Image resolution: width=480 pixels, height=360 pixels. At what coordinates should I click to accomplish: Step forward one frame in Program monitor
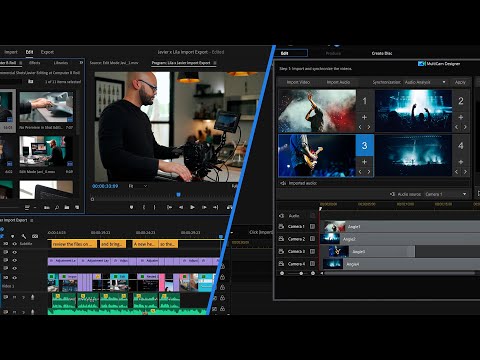coord(204,207)
